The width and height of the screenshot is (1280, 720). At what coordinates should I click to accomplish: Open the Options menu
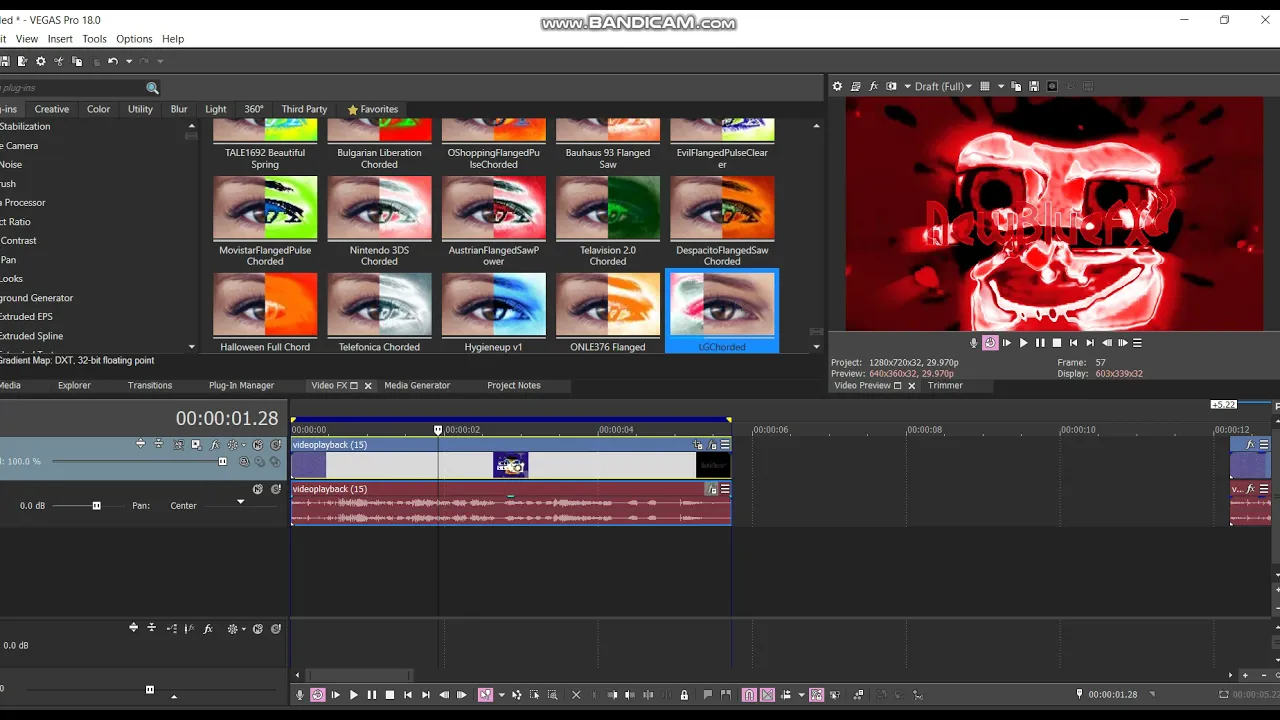134,39
